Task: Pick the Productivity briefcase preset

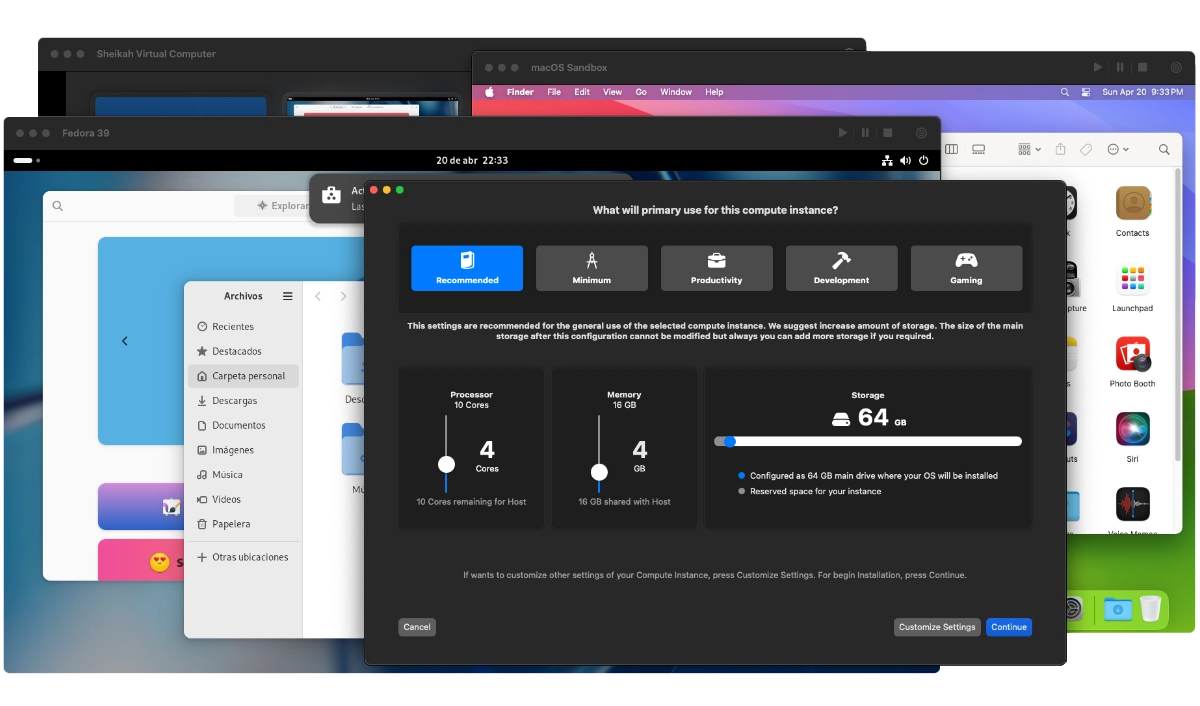Action: [716, 268]
